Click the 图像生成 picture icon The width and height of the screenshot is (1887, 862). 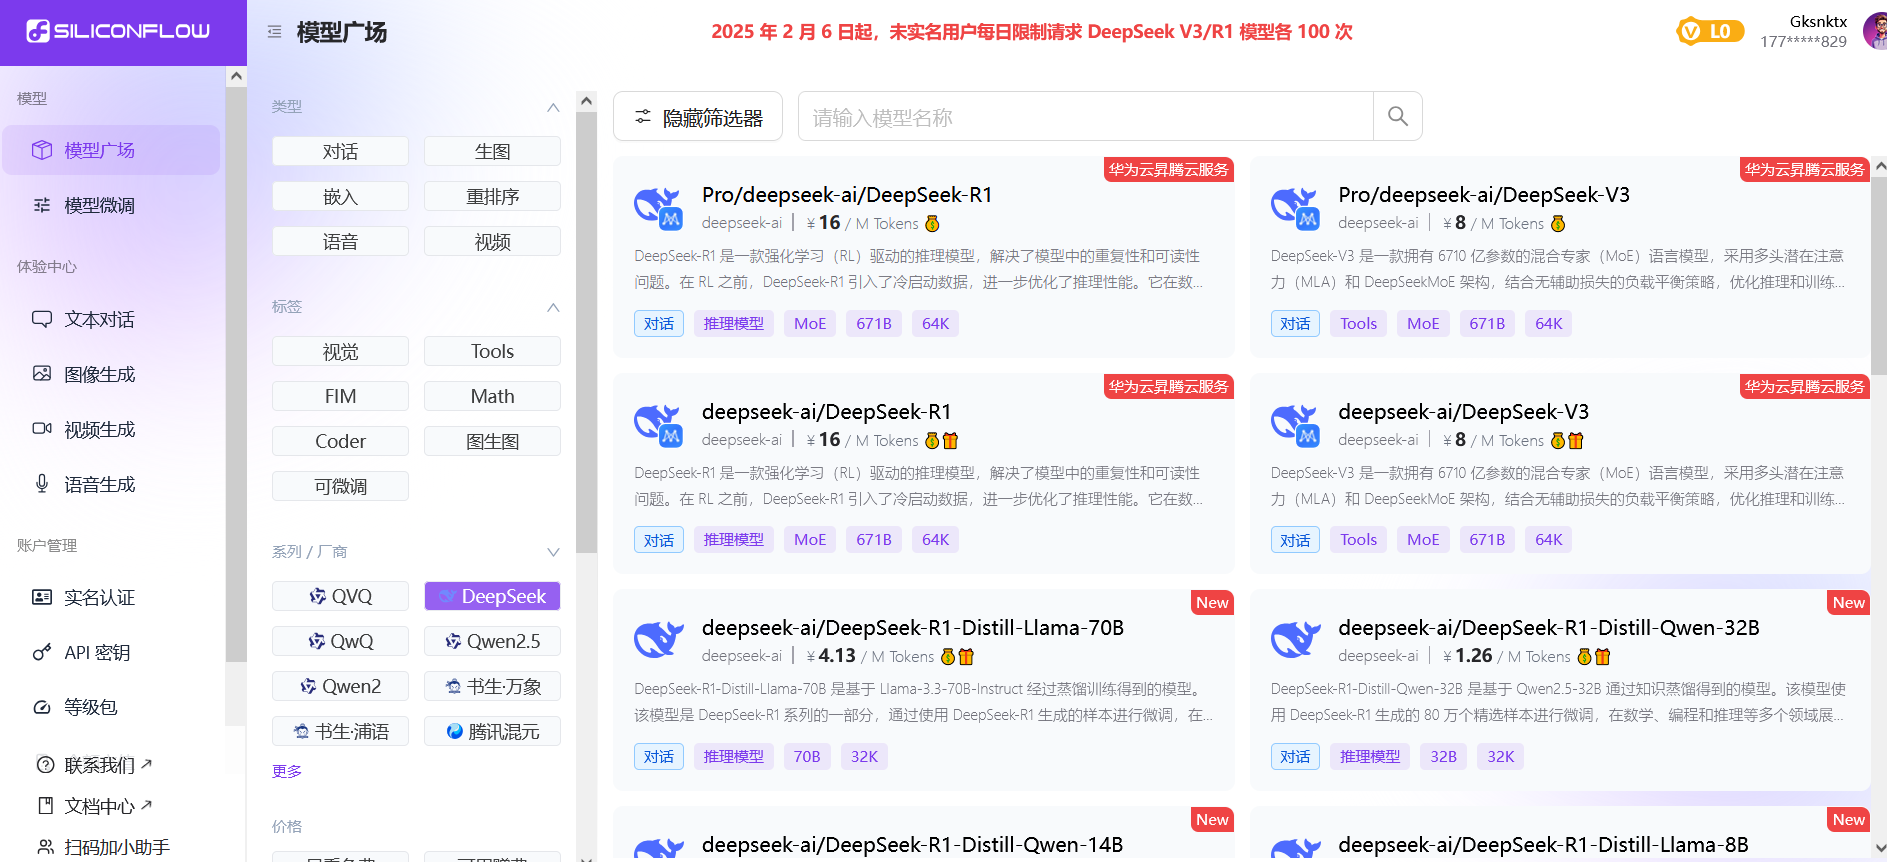42,374
